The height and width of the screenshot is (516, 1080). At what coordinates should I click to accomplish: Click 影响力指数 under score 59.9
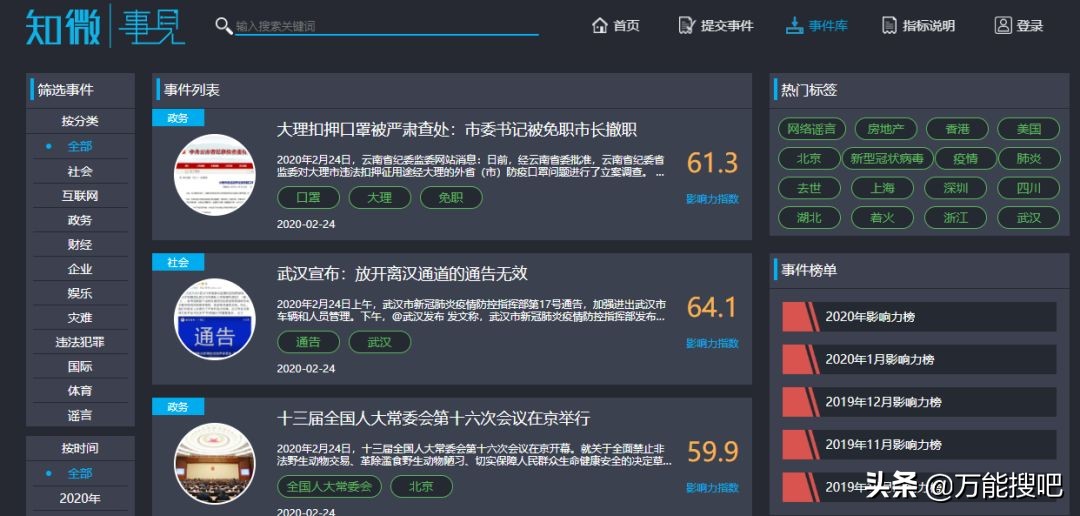click(x=712, y=488)
